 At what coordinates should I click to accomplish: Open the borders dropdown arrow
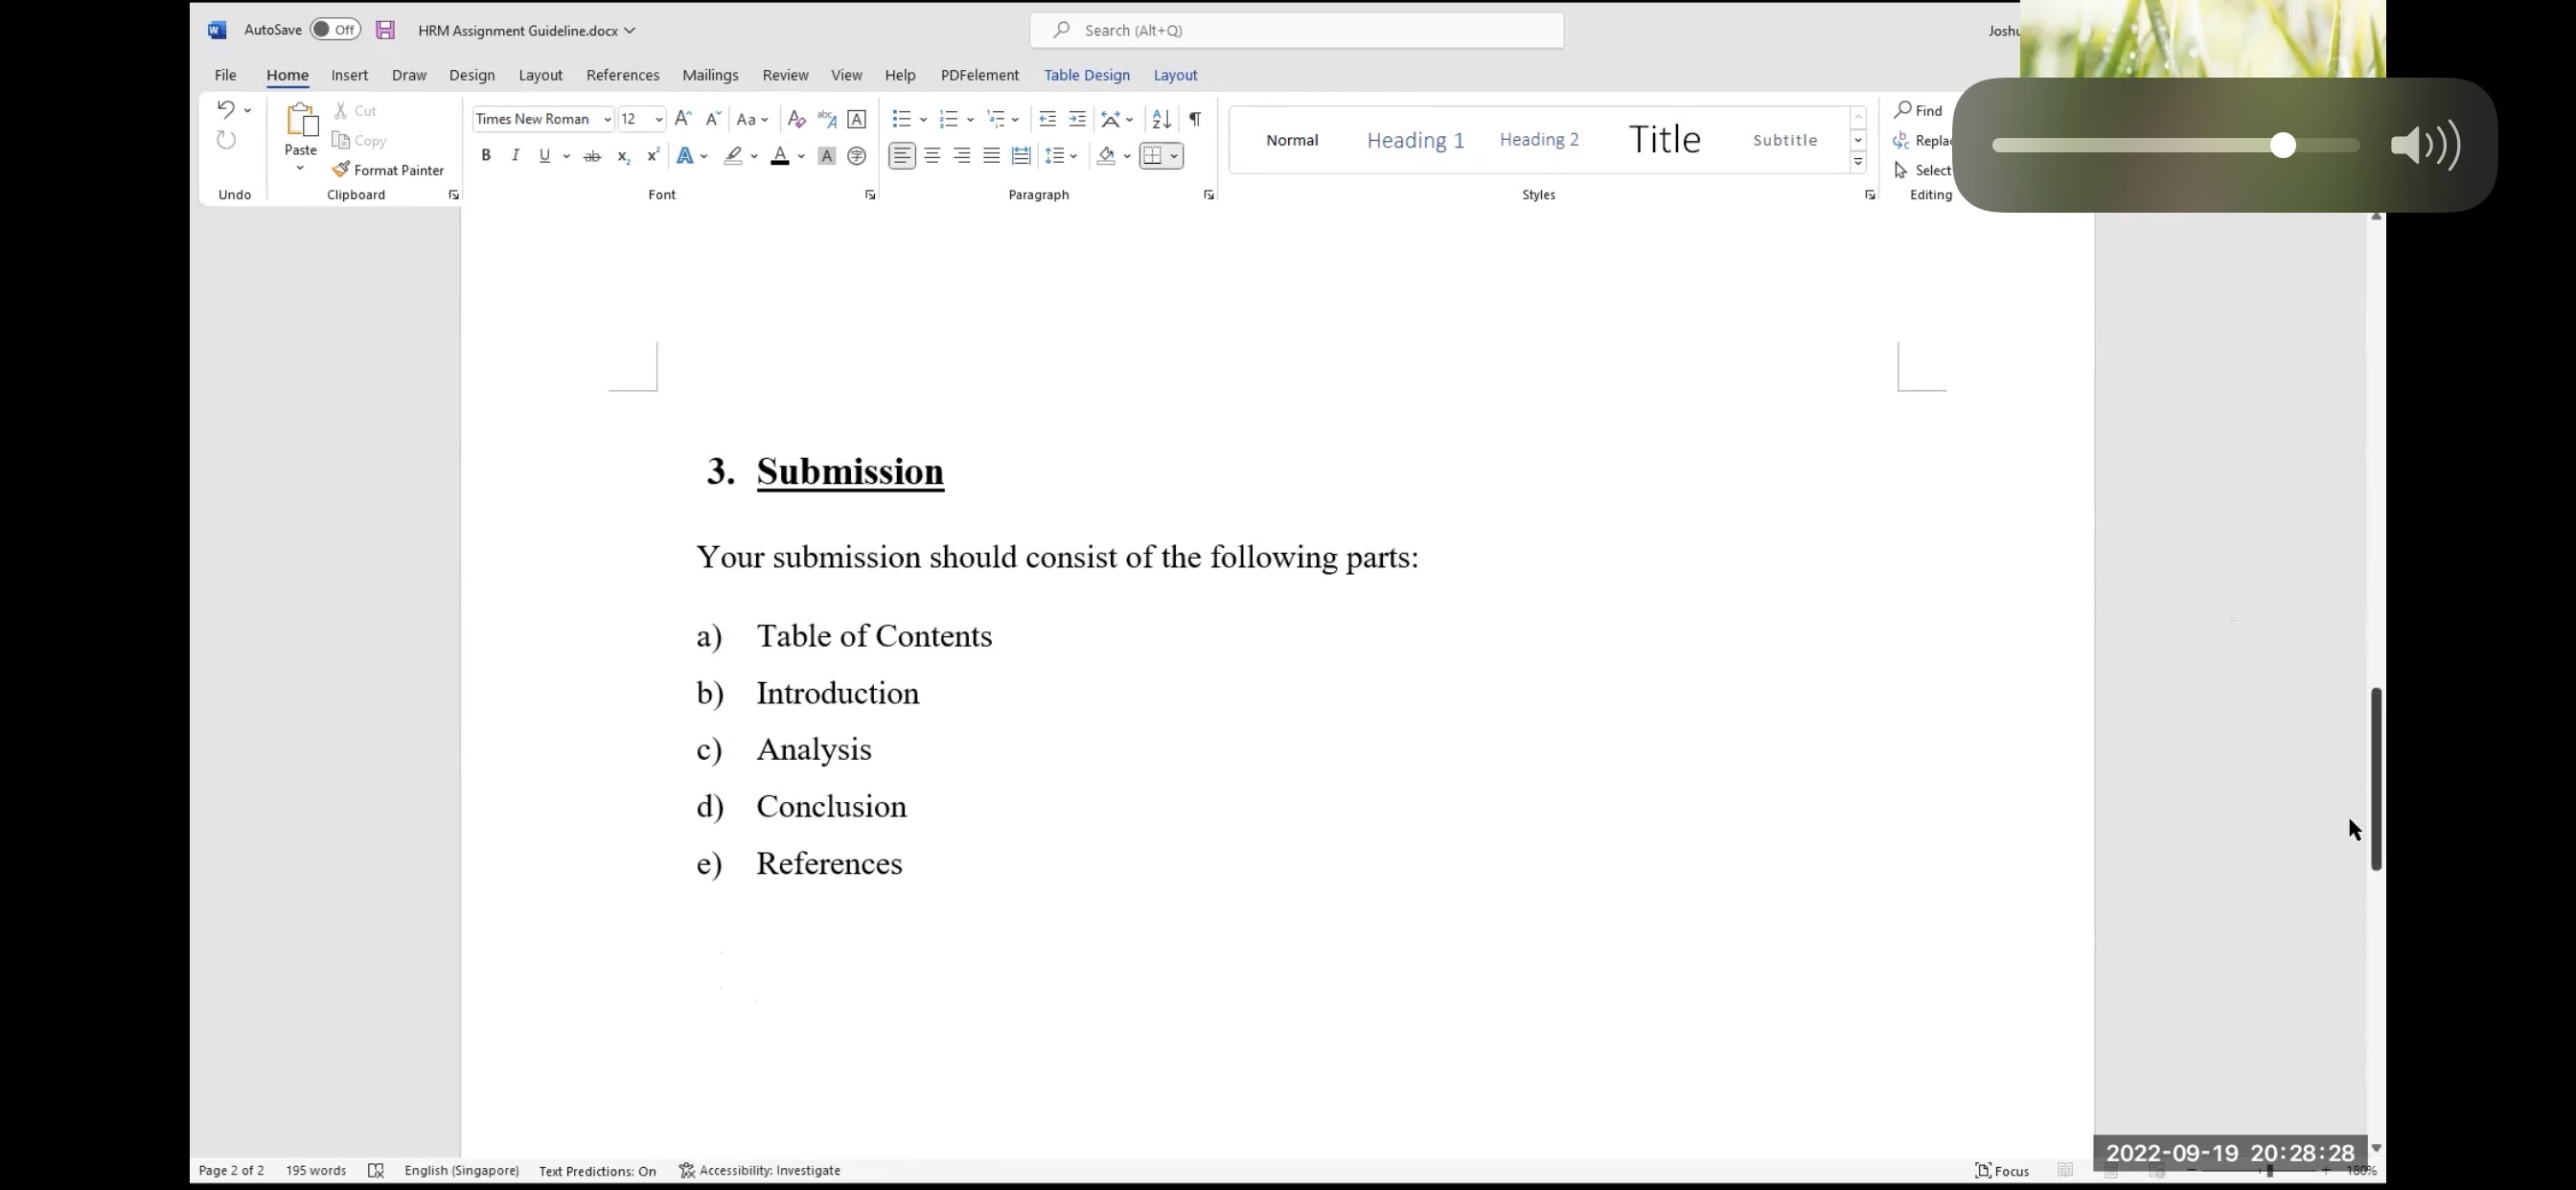click(1174, 156)
